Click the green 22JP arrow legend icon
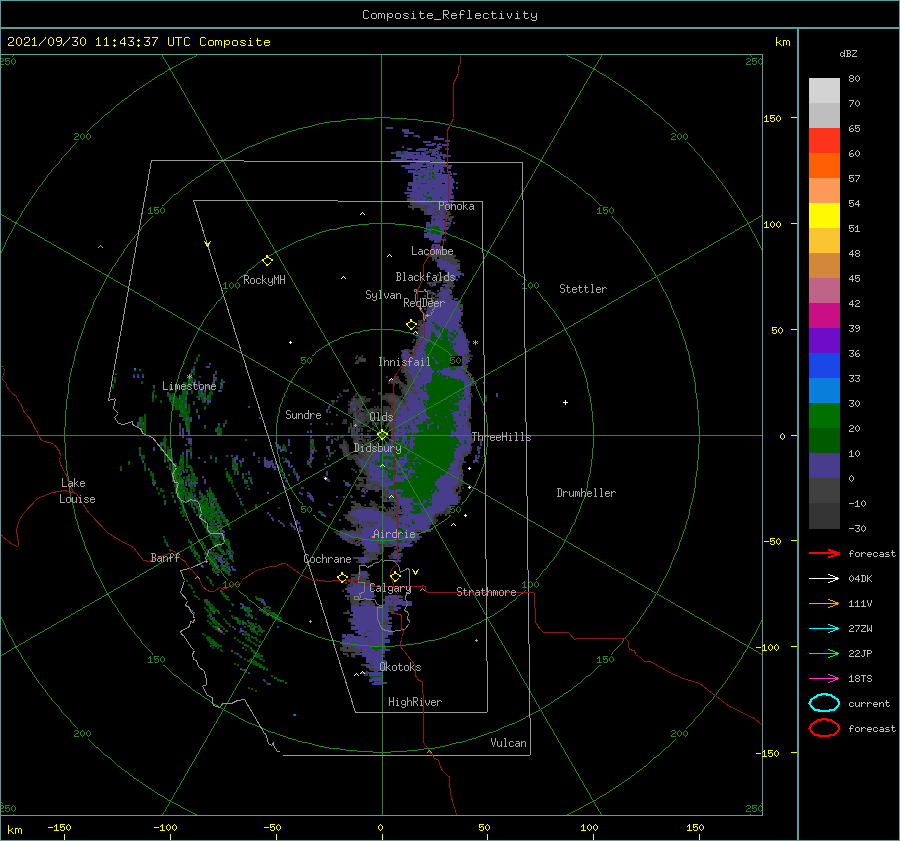The width and height of the screenshot is (900, 841). pos(824,653)
